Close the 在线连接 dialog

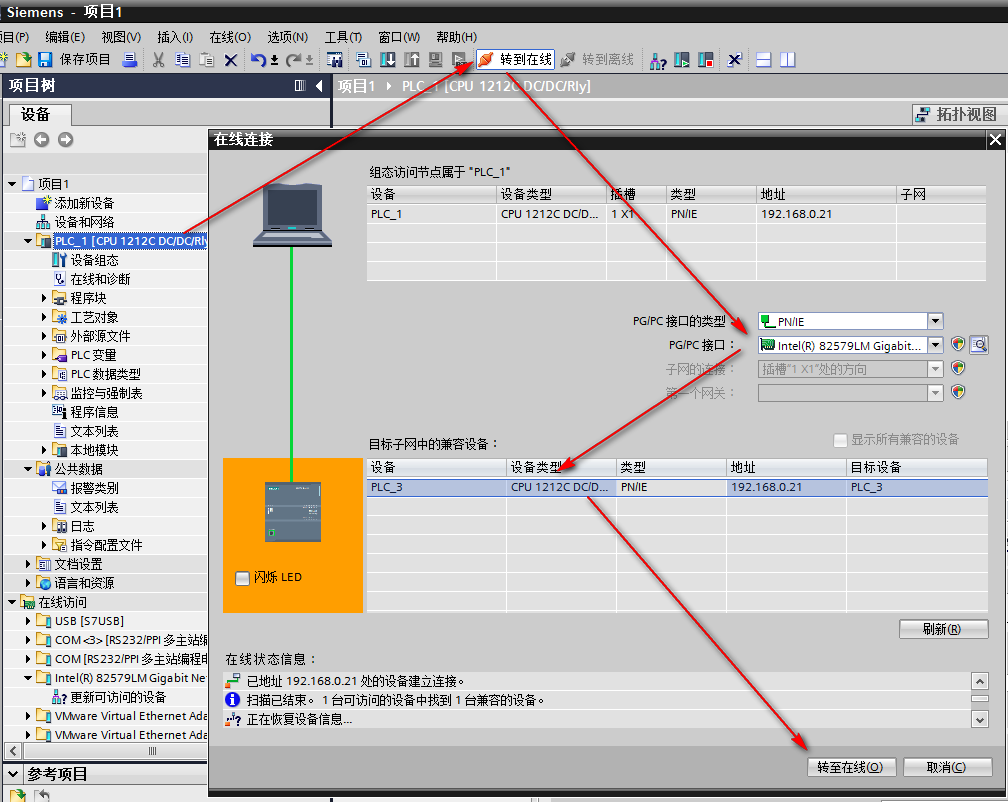[x=995, y=139]
